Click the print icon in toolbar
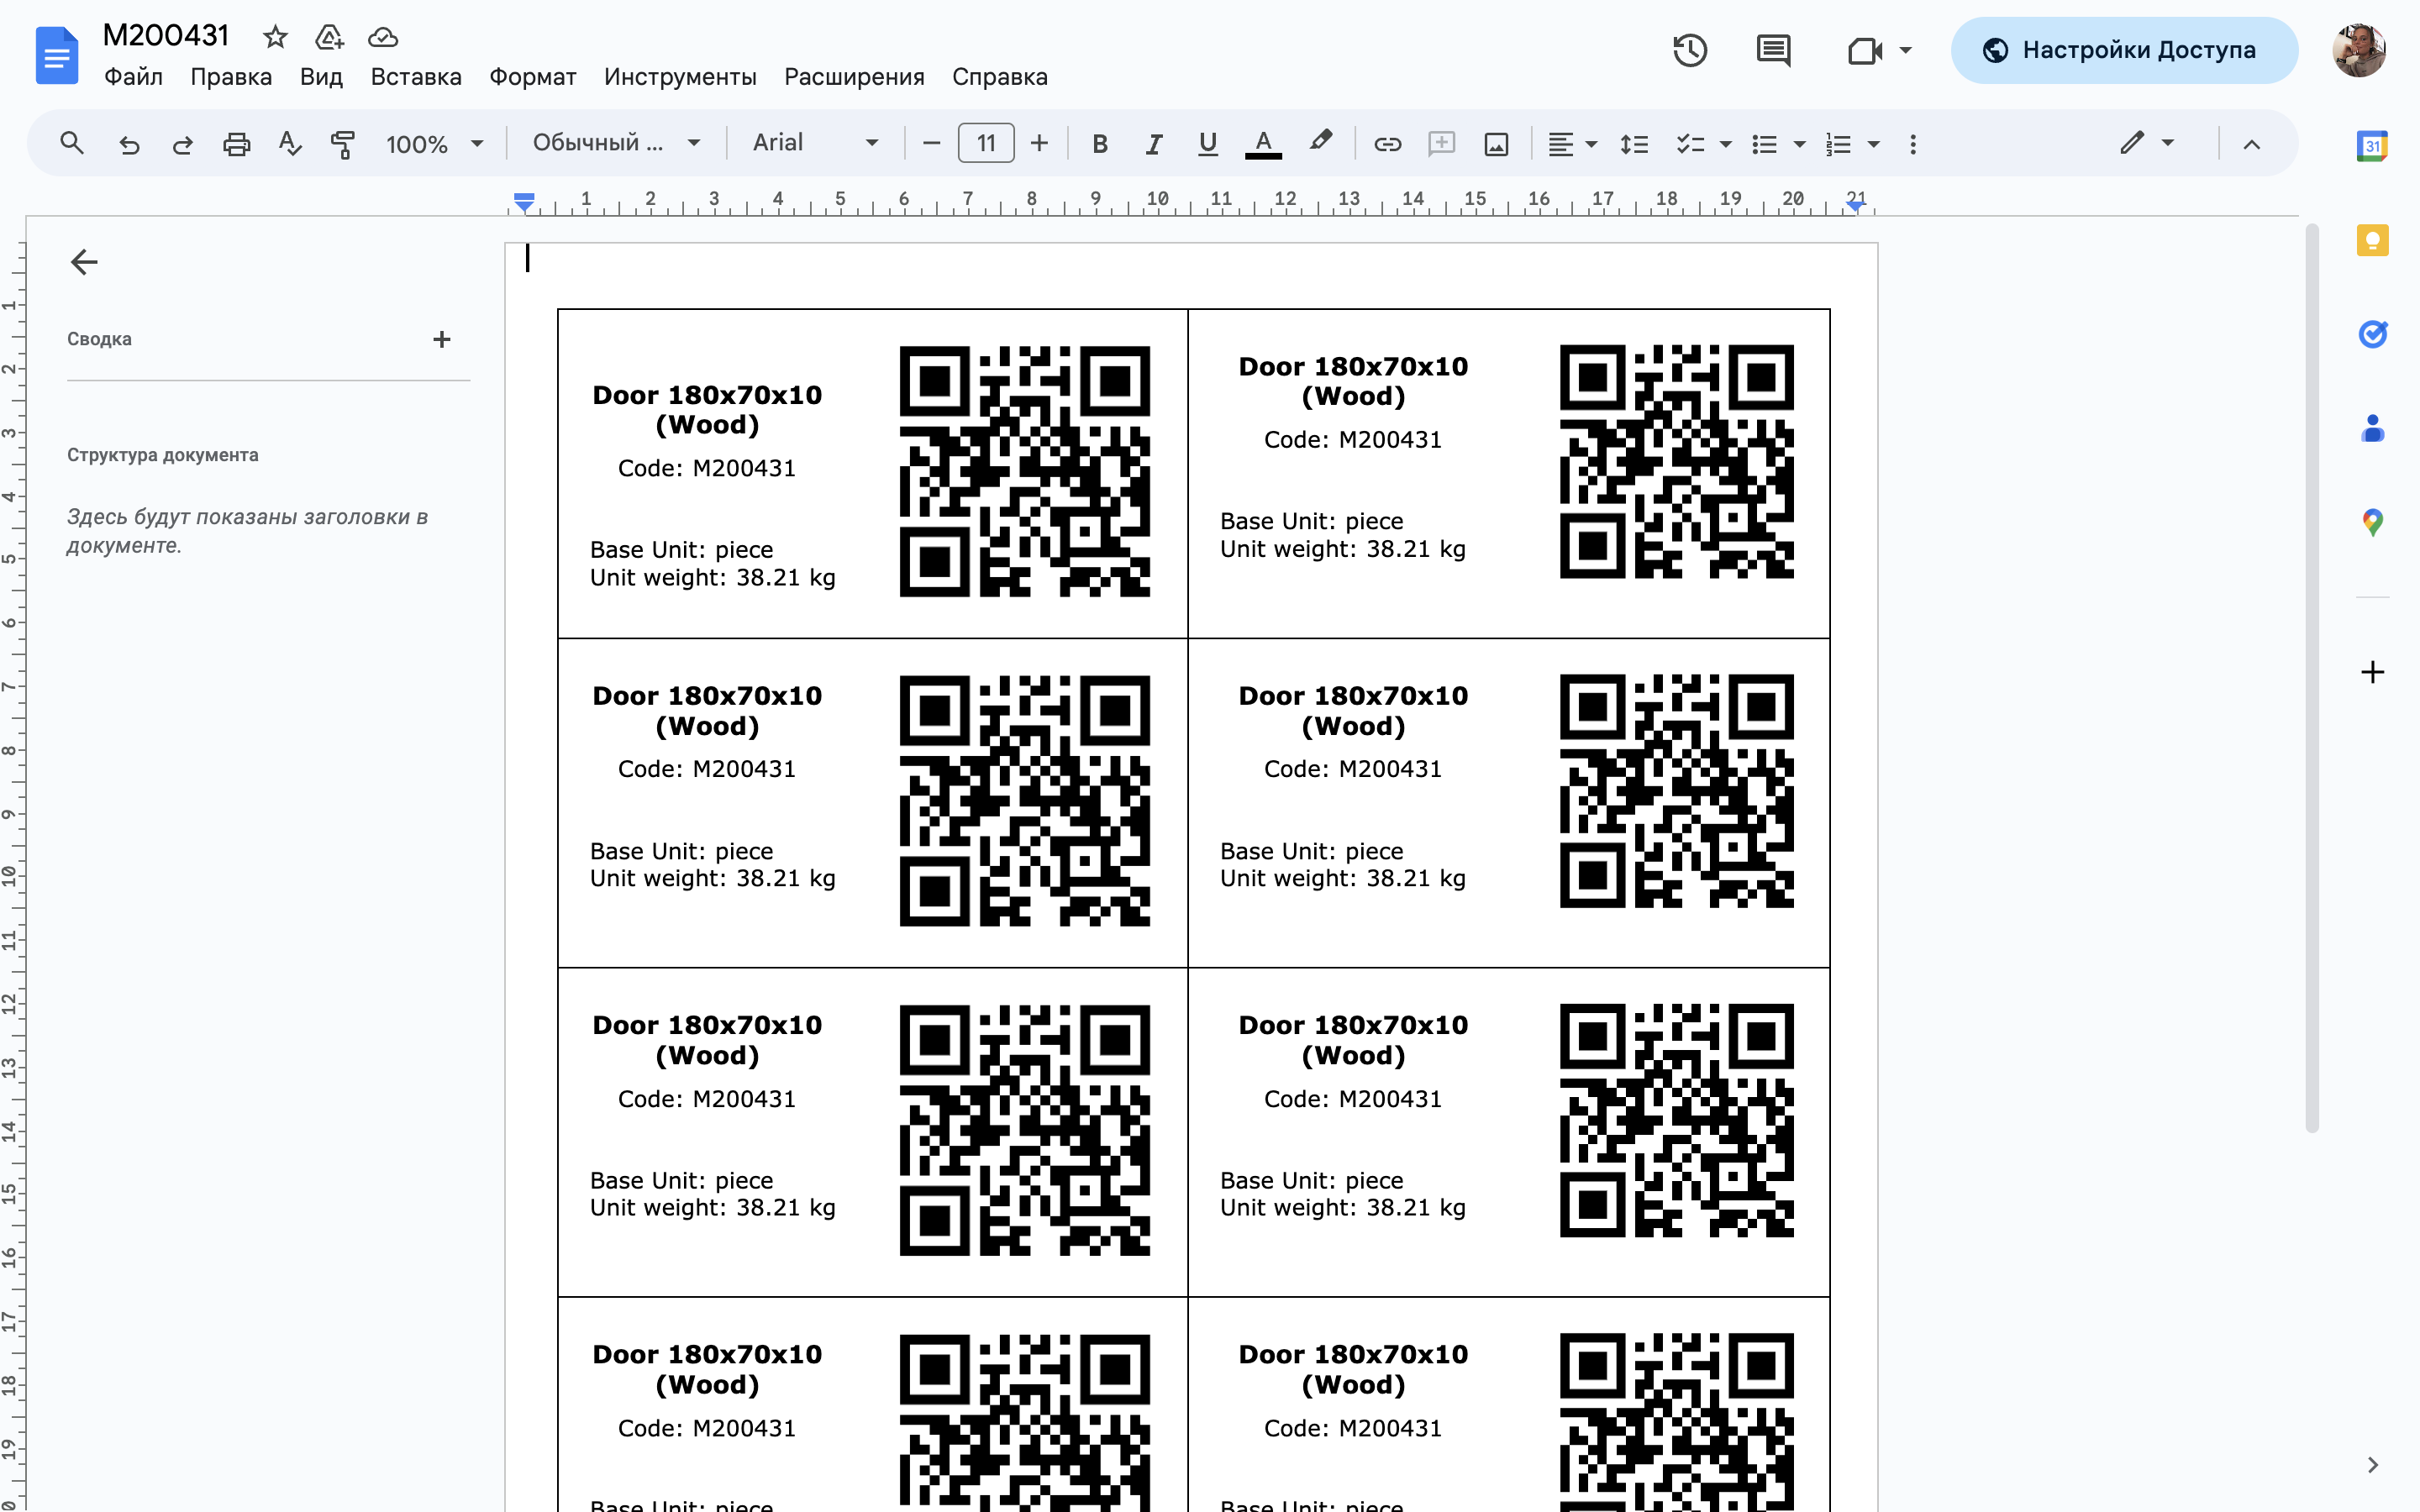2420x1512 pixels. coord(236,144)
